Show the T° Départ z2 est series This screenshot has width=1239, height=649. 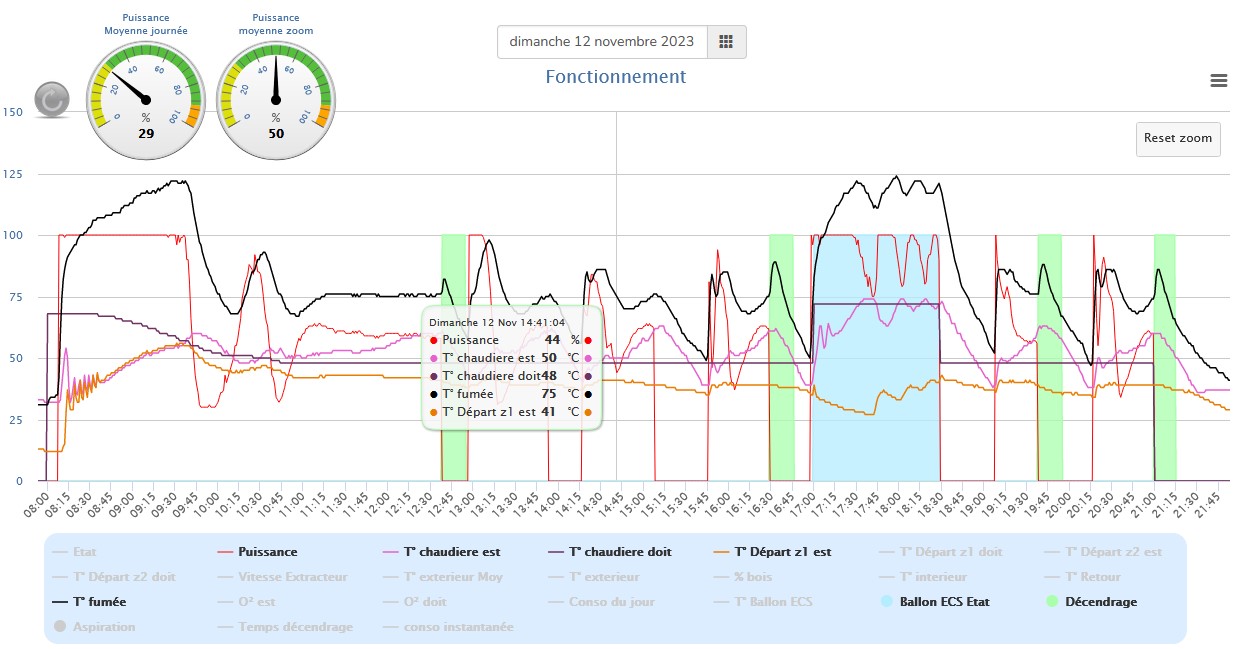[x=1103, y=551]
